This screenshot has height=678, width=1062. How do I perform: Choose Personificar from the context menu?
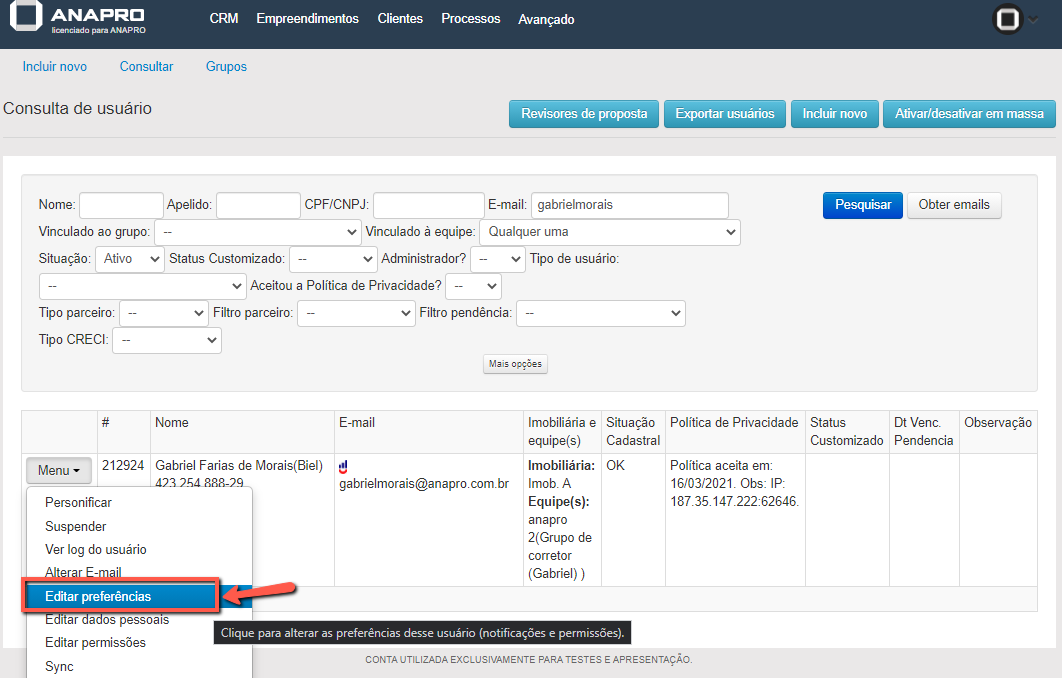coord(79,503)
